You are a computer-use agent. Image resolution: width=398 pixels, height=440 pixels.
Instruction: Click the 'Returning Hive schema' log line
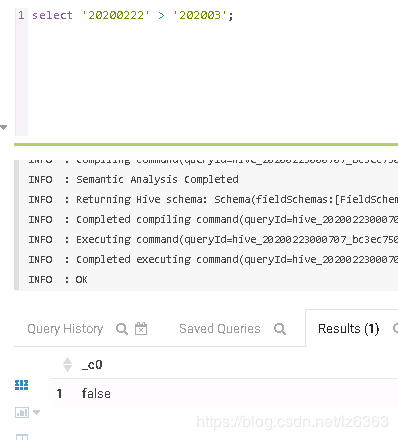click(213, 199)
